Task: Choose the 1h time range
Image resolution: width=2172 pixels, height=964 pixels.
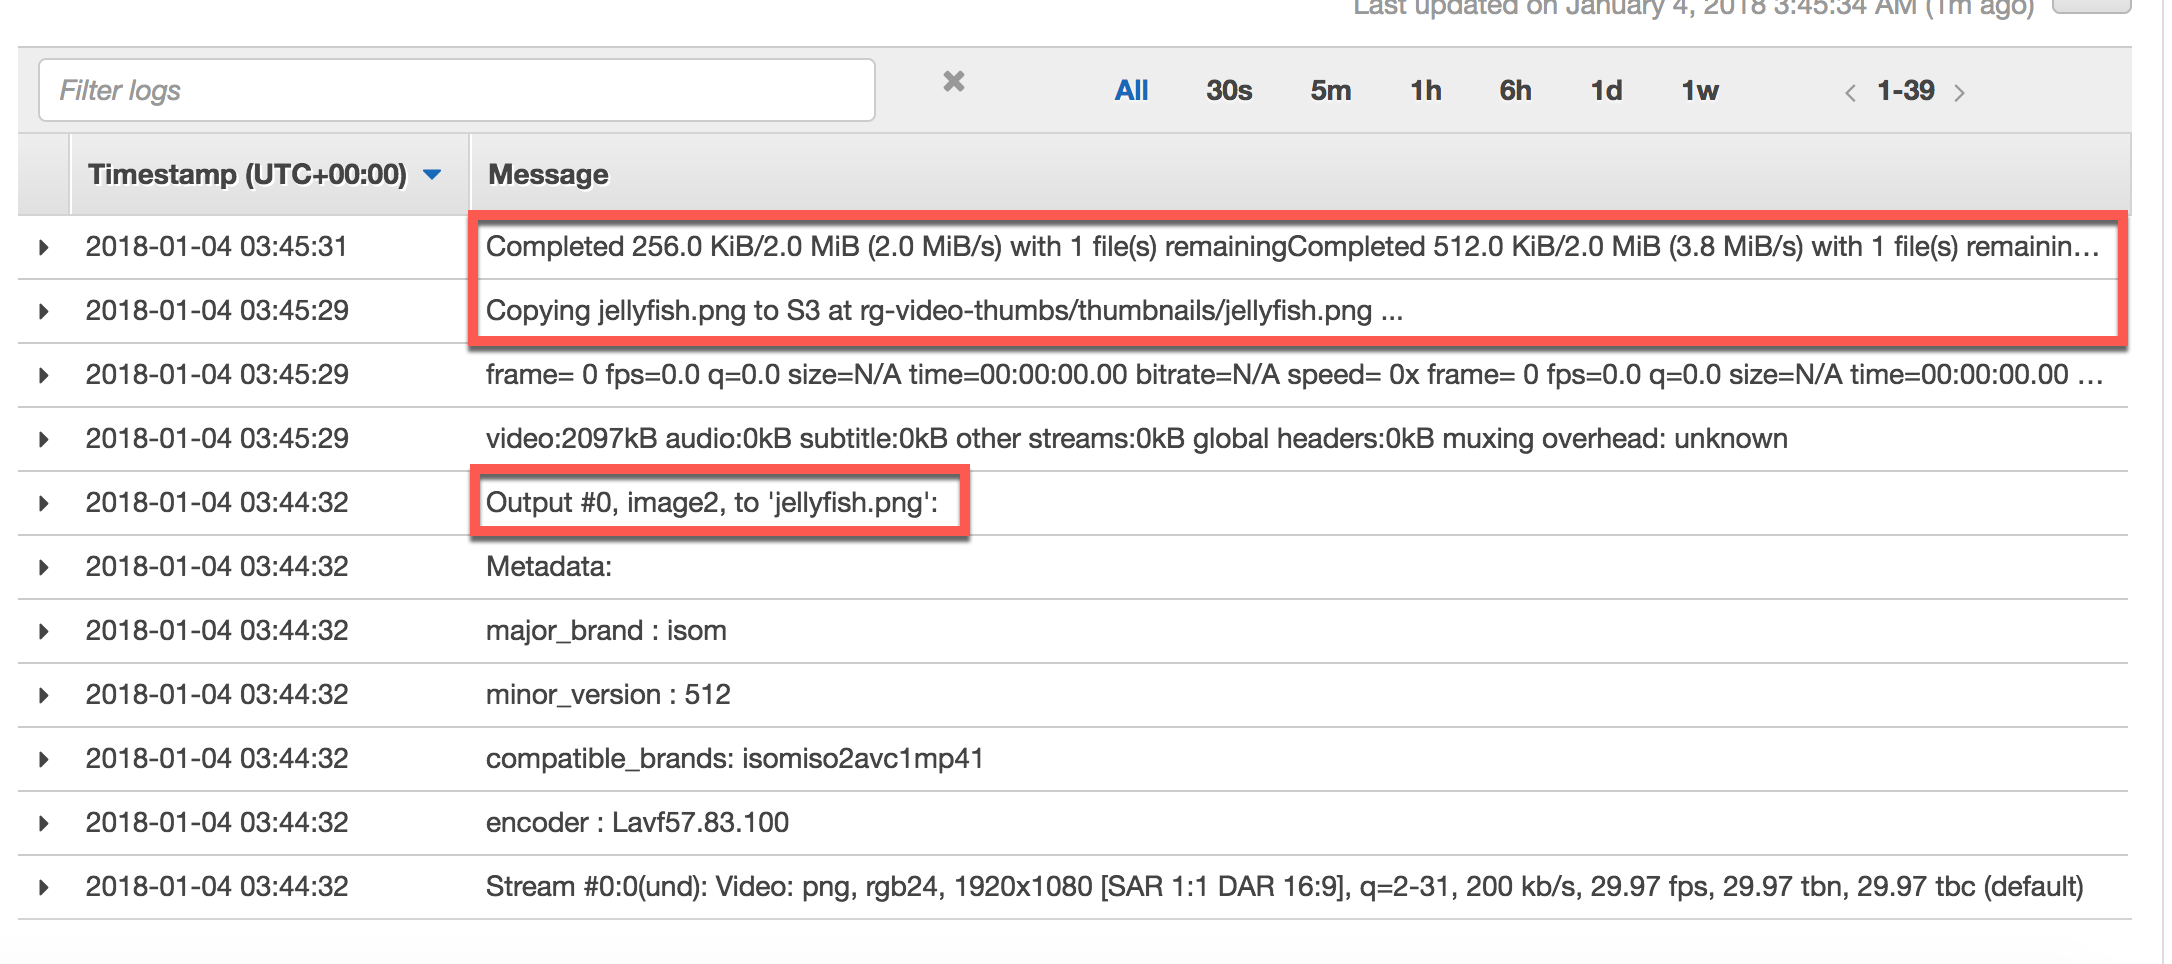Action: 1425,91
